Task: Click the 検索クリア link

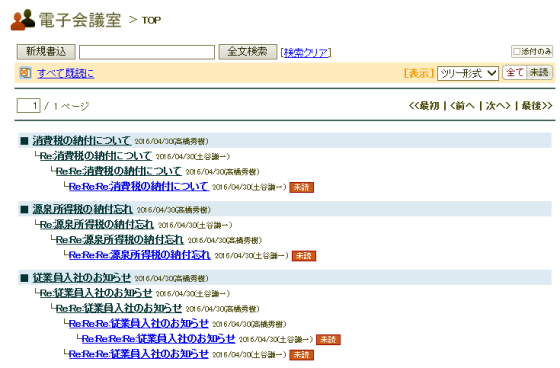Action: (x=306, y=53)
